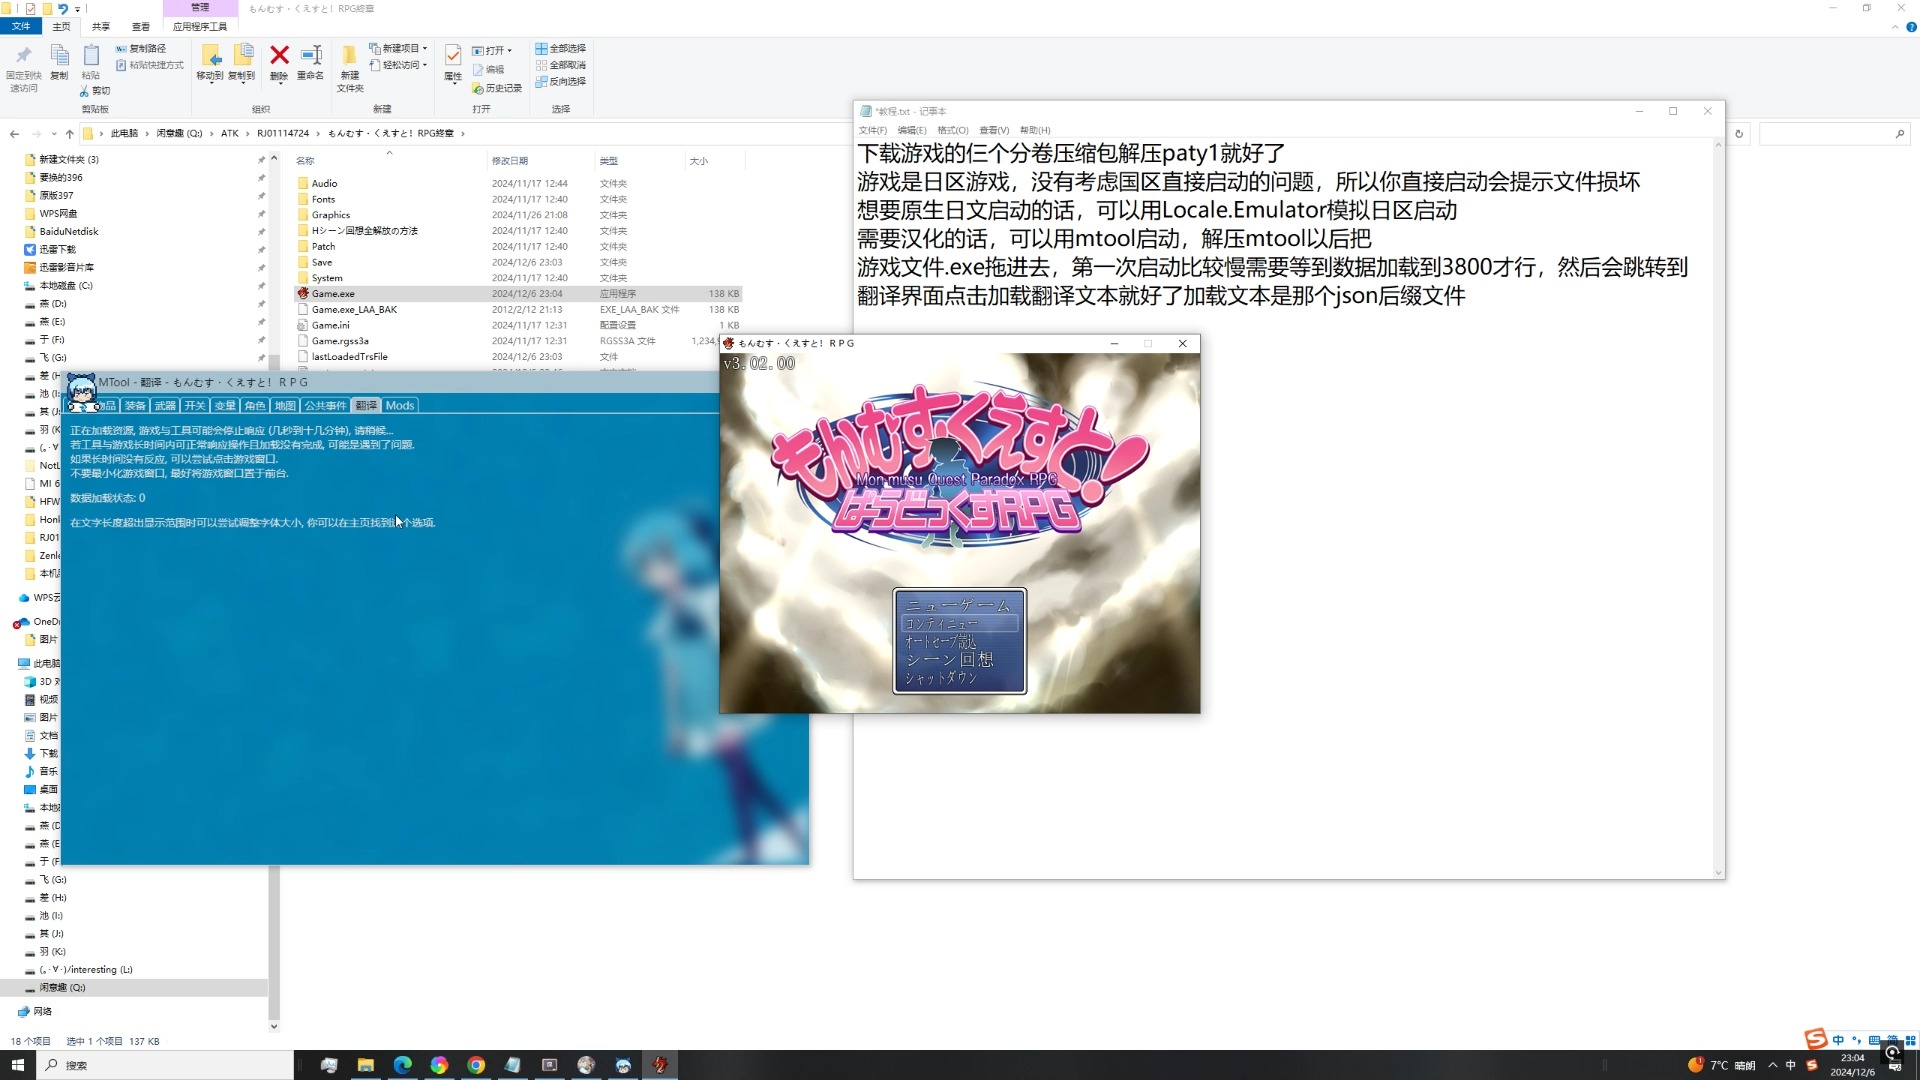Switch to MTool 角色 tab
Screen dimensions: 1920x1080
click(255, 405)
